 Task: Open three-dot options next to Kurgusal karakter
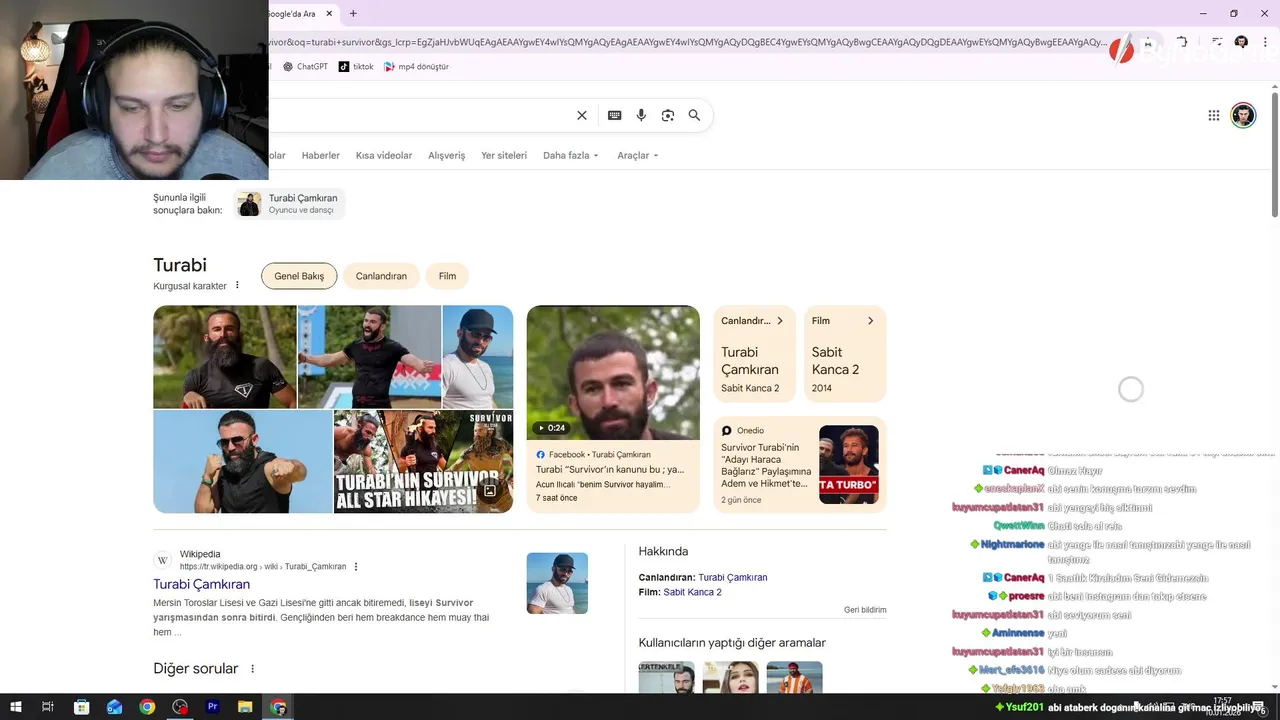[237, 286]
